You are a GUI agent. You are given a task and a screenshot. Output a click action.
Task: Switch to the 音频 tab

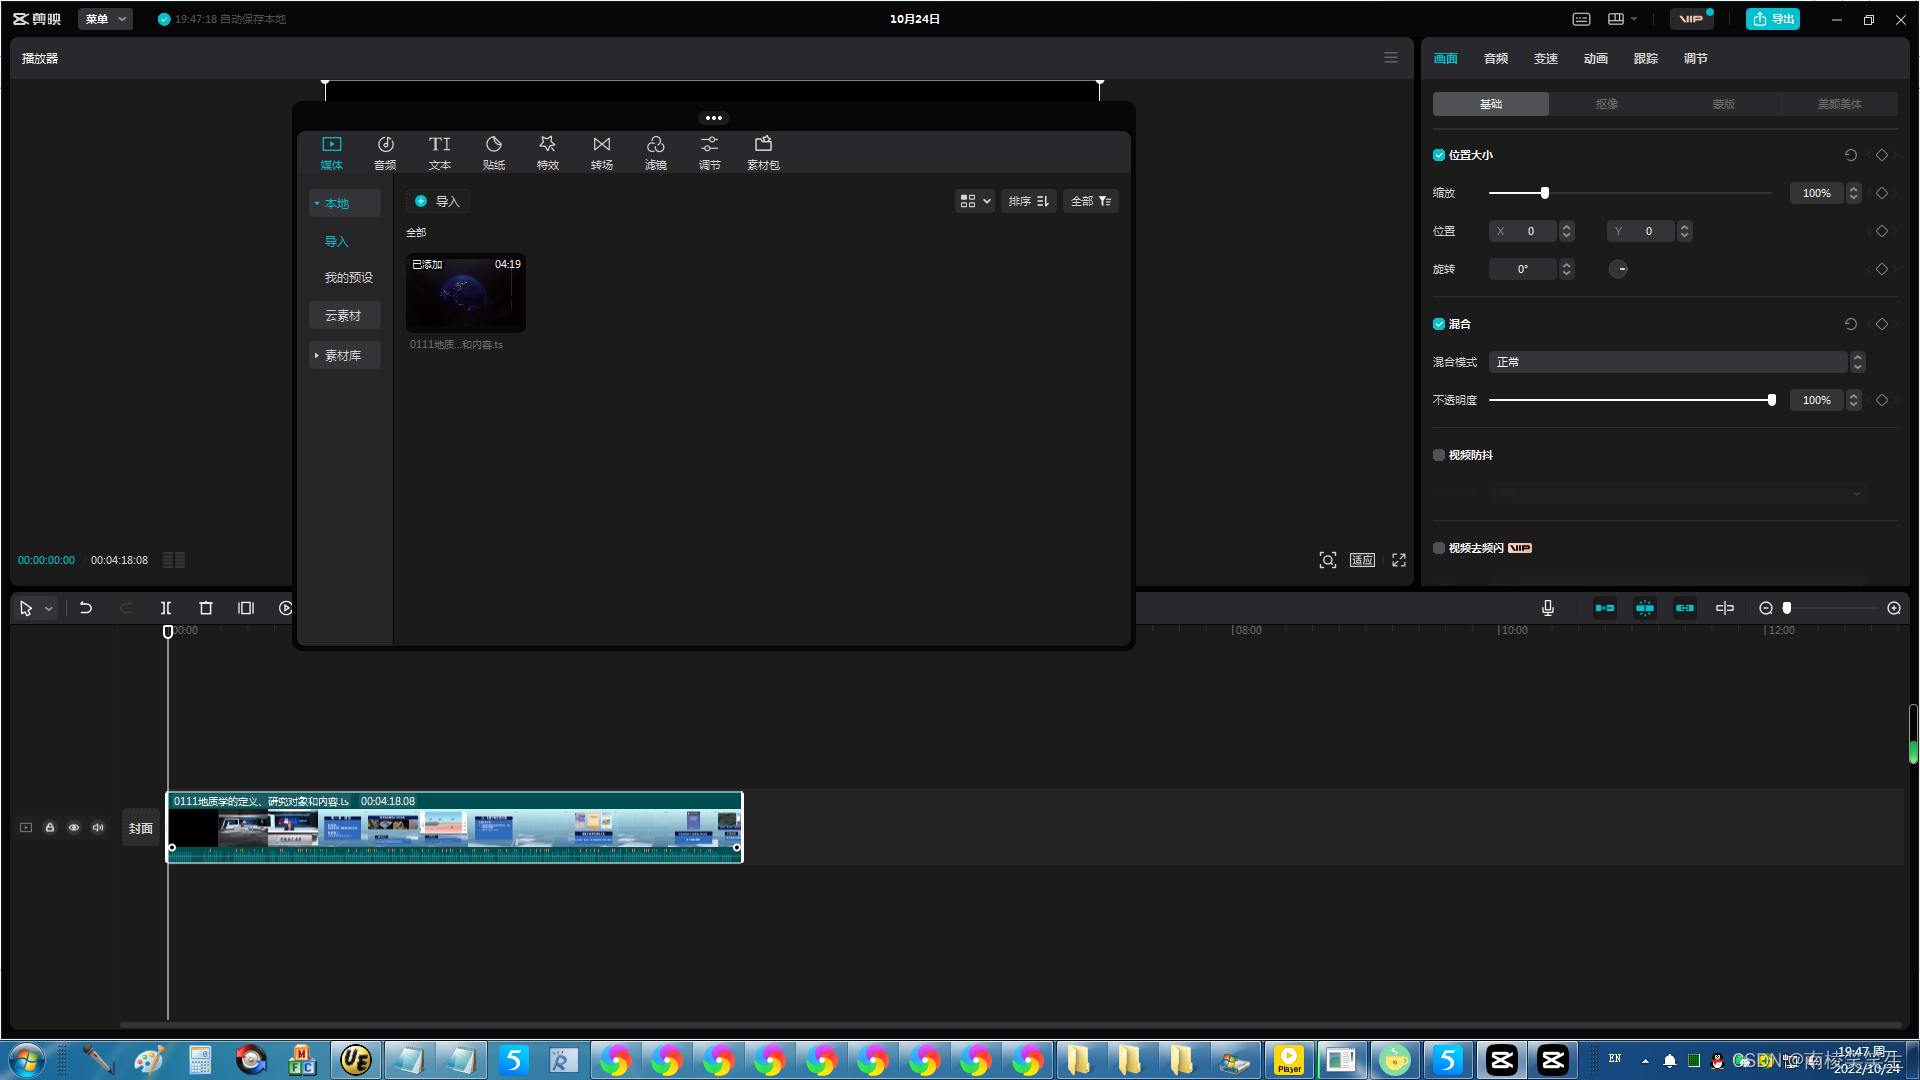1495,59
